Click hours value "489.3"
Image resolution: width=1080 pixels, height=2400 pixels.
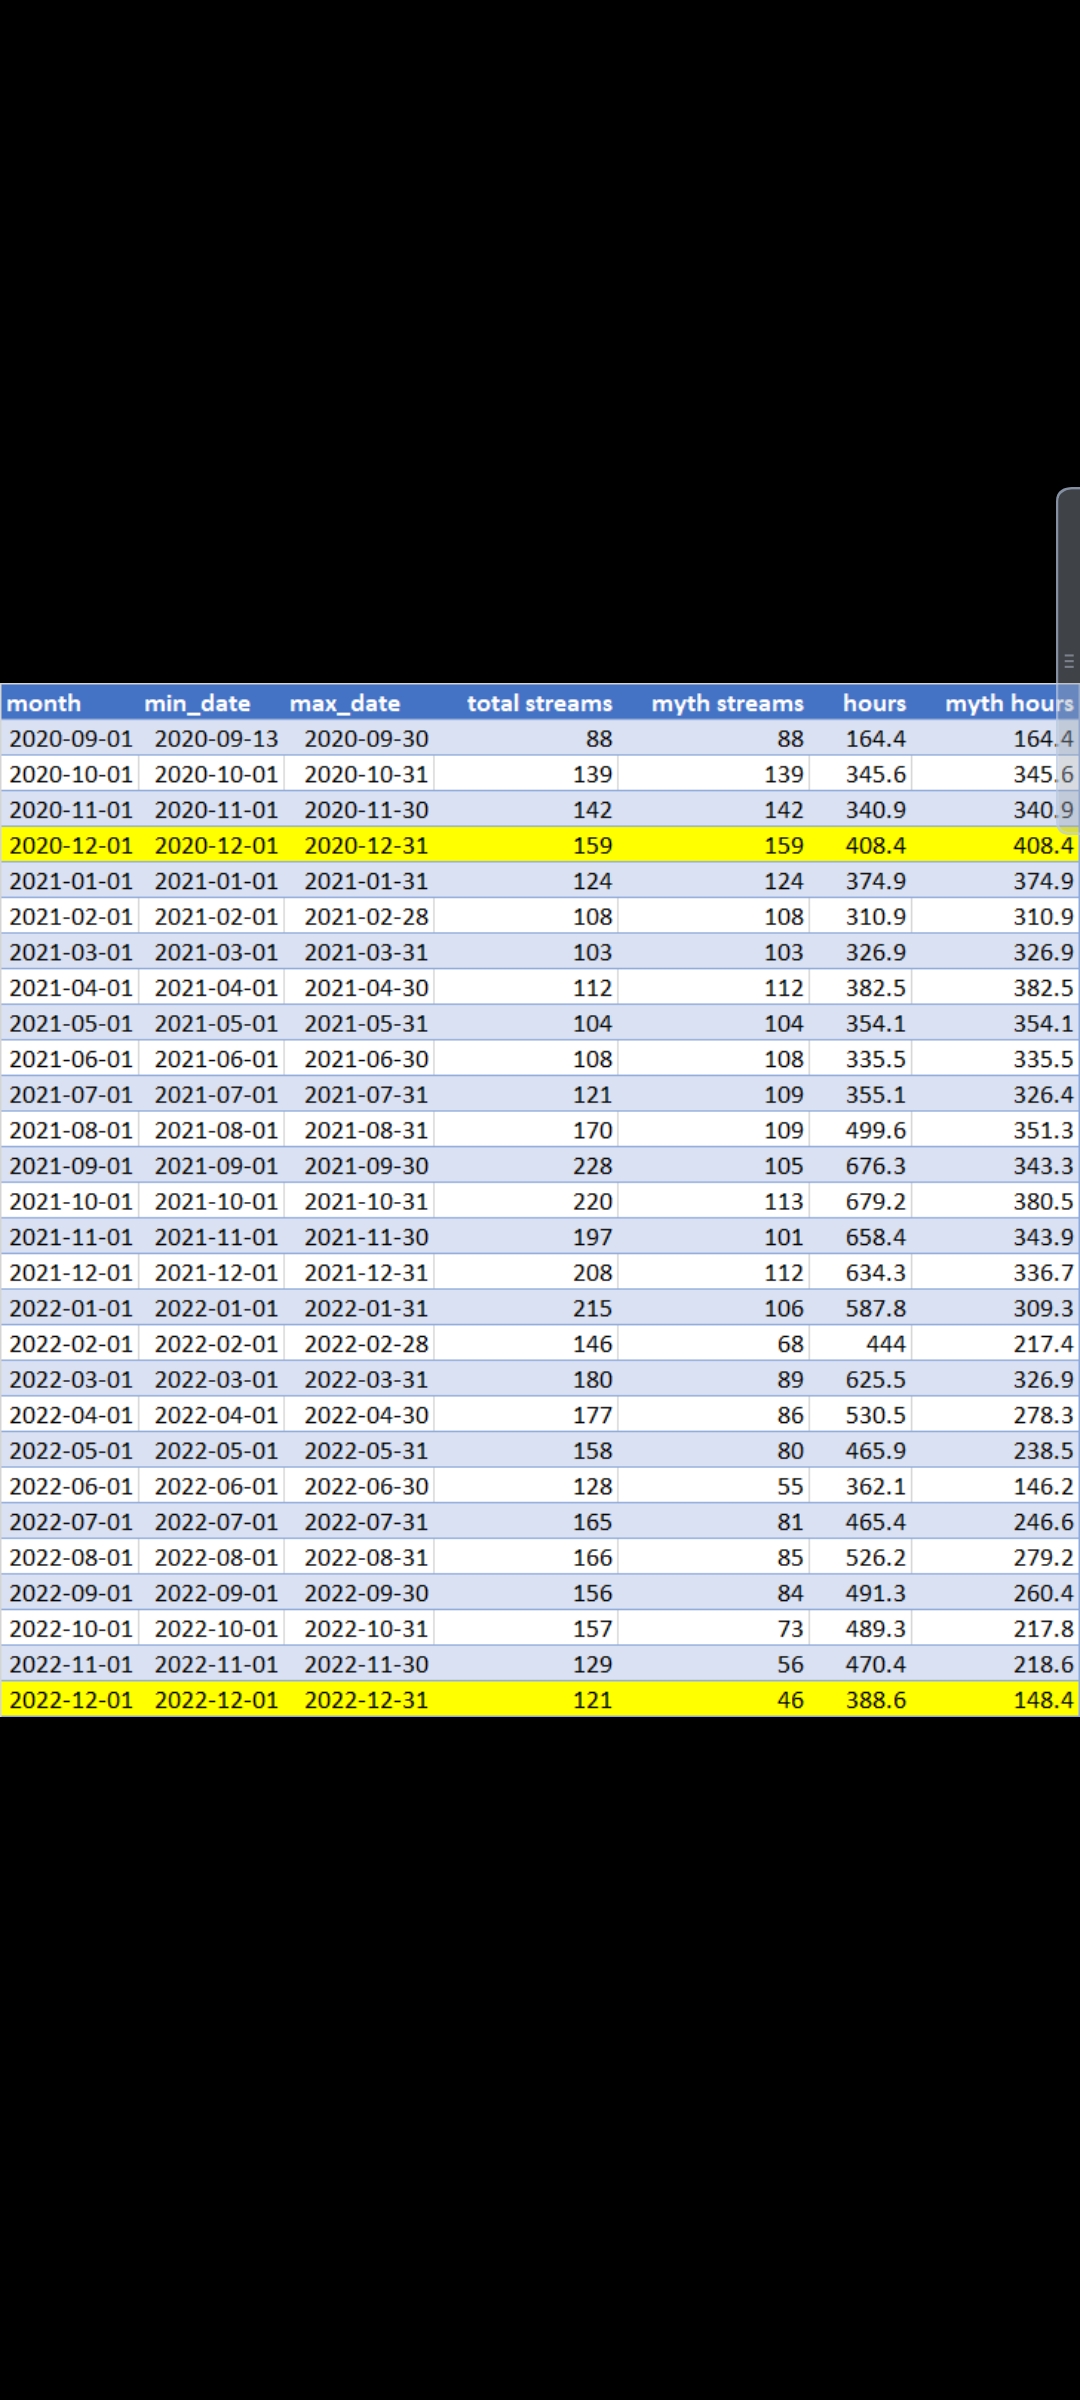(876, 1629)
